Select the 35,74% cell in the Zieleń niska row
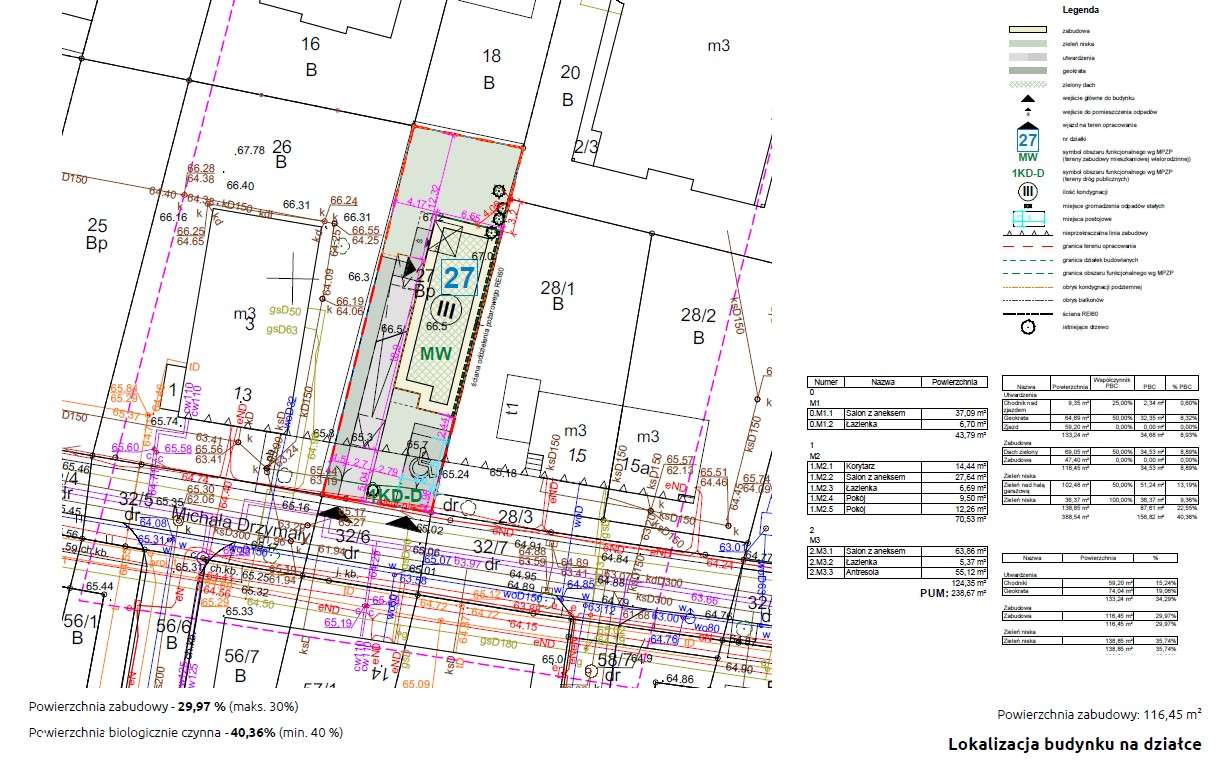This screenshot has width=1216, height=773. tap(1157, 641)
